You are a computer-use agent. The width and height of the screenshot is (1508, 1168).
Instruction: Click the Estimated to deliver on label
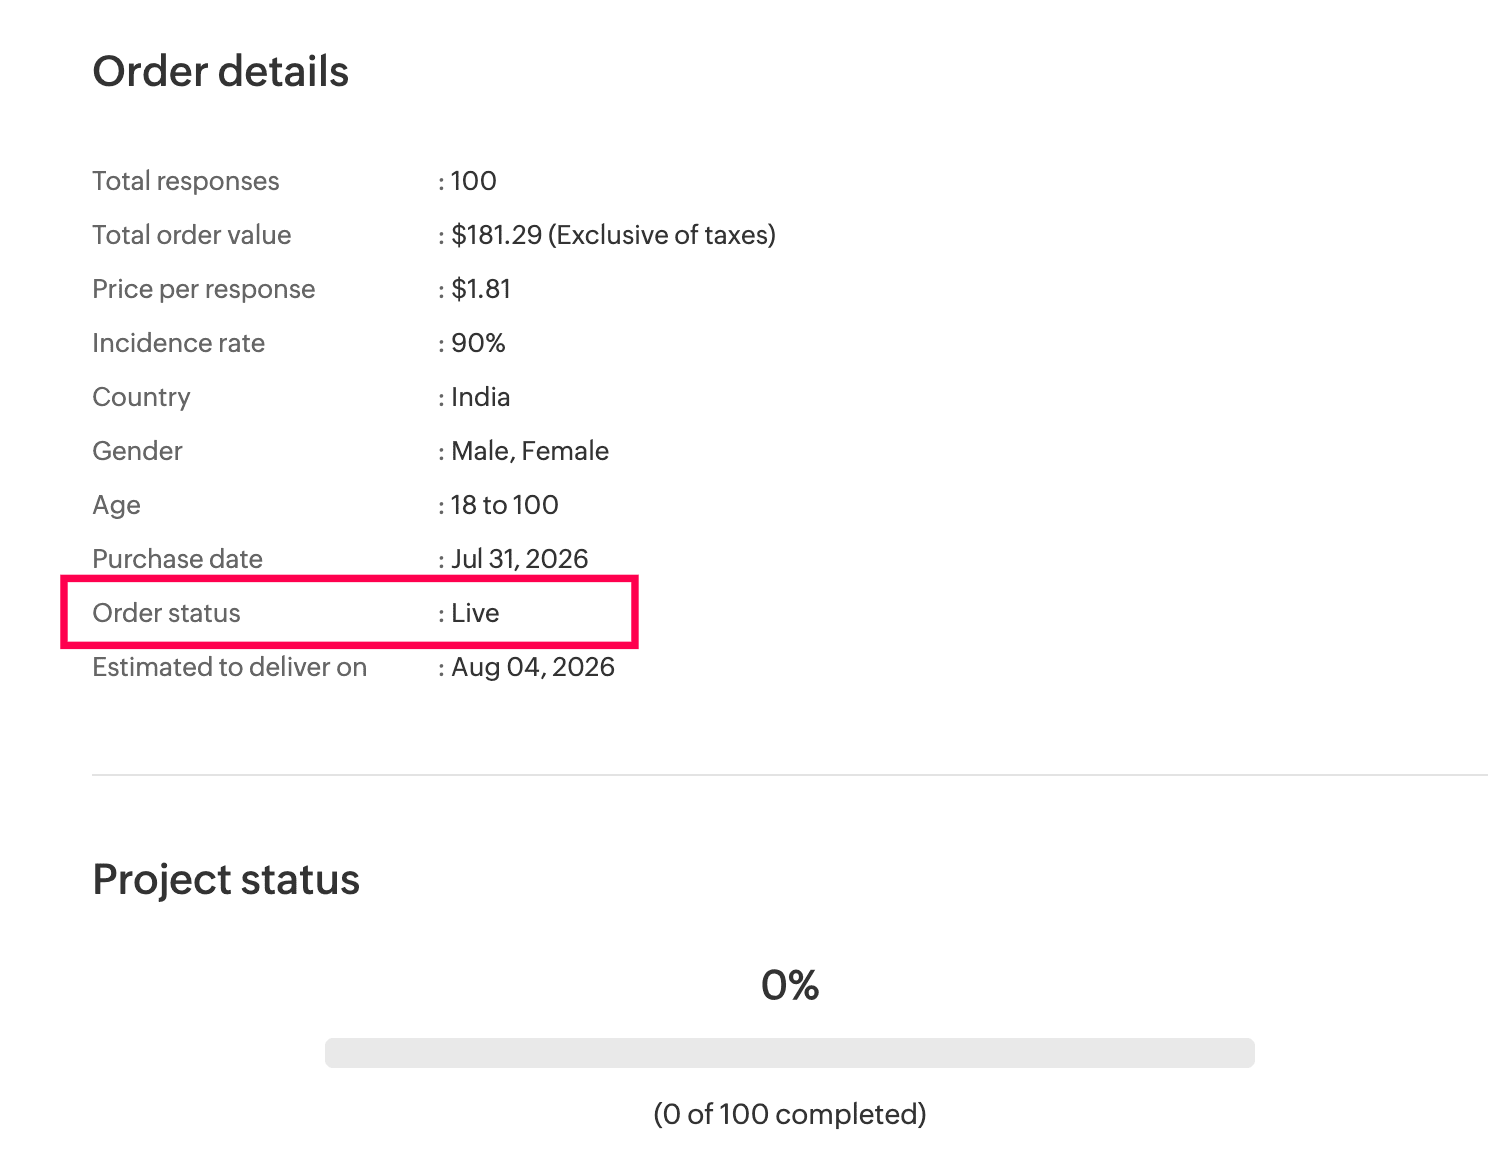click(230, 667)
